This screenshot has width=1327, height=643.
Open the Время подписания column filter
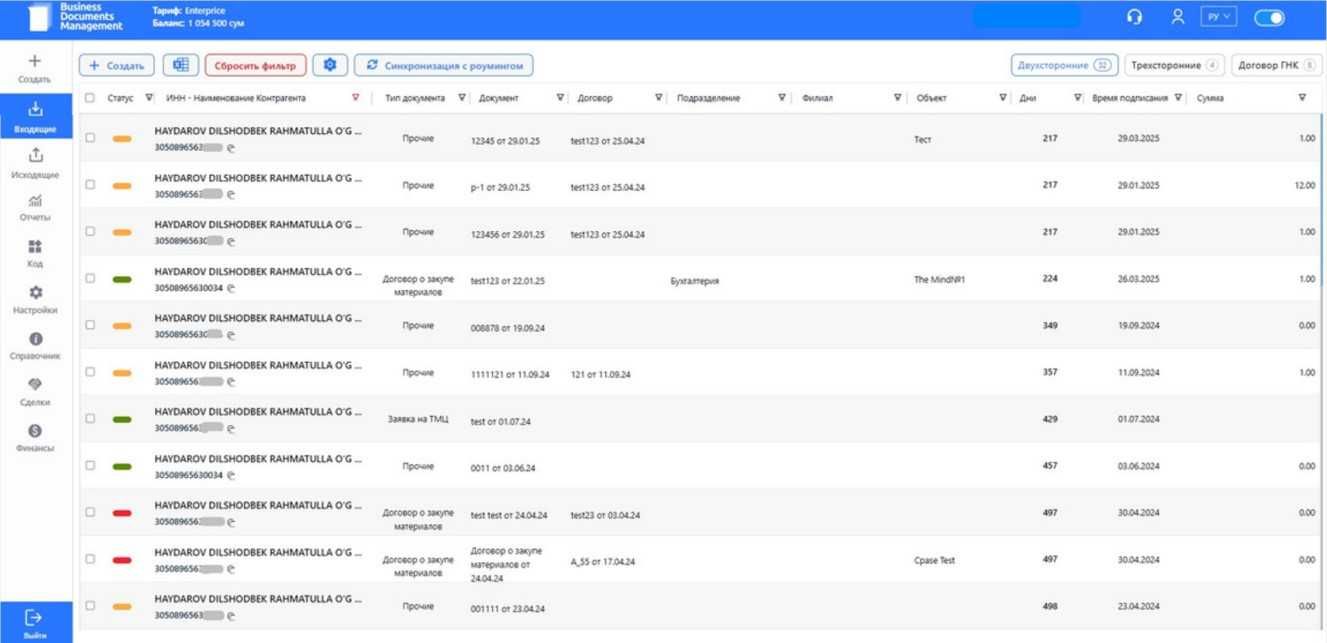1179,98
